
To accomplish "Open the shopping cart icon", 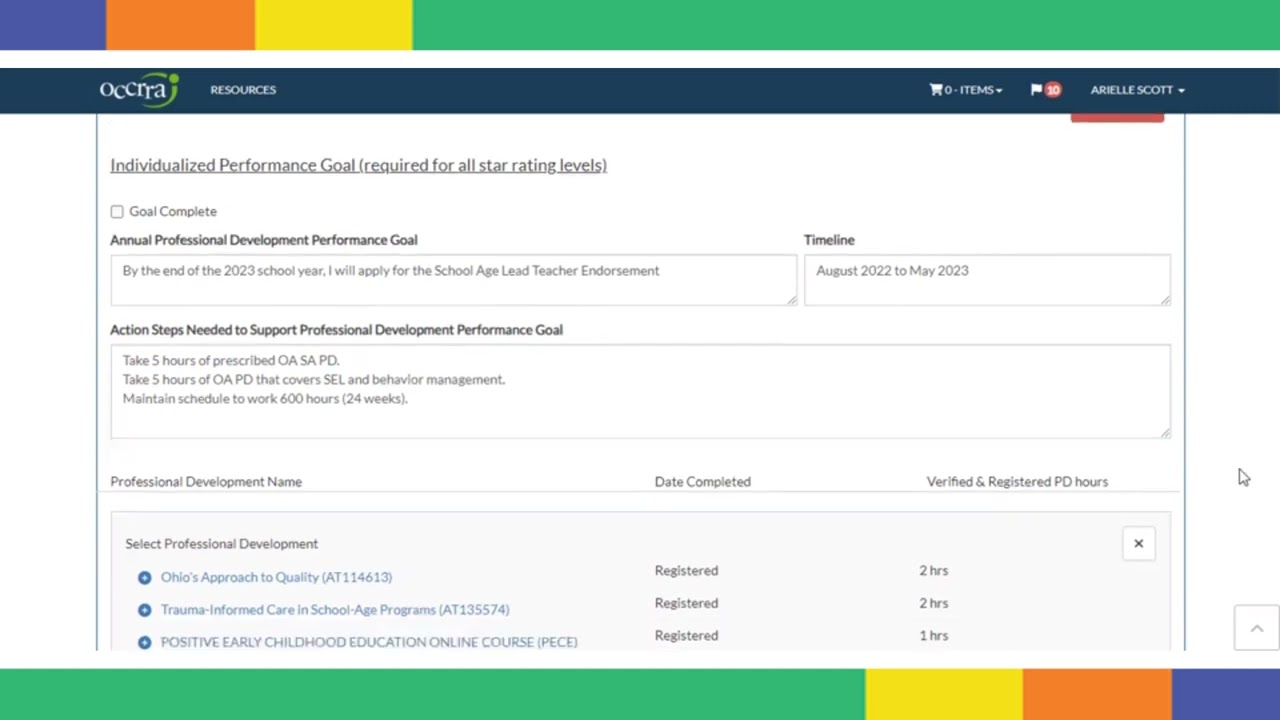I will click(936, 89).
